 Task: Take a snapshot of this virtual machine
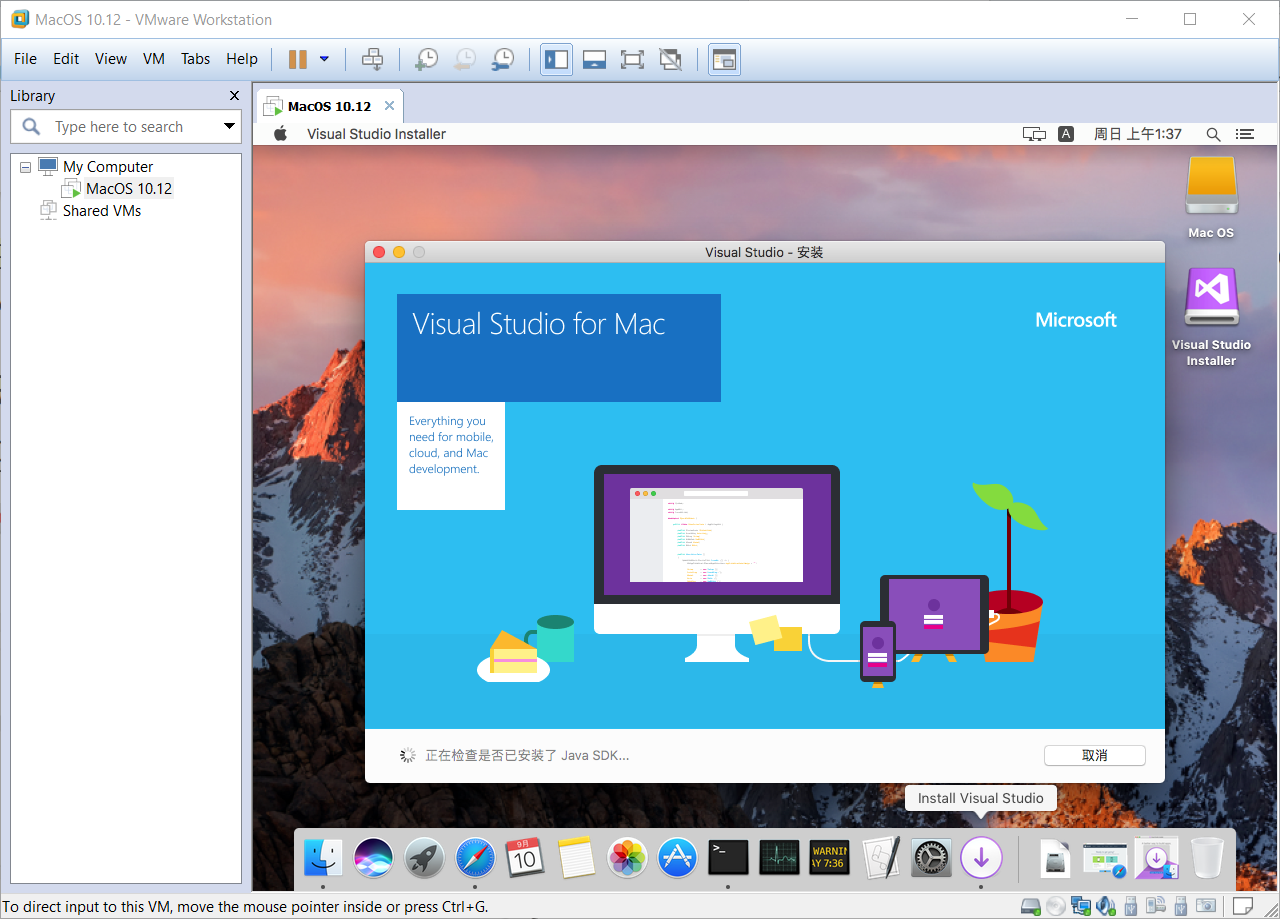point(426,59)
